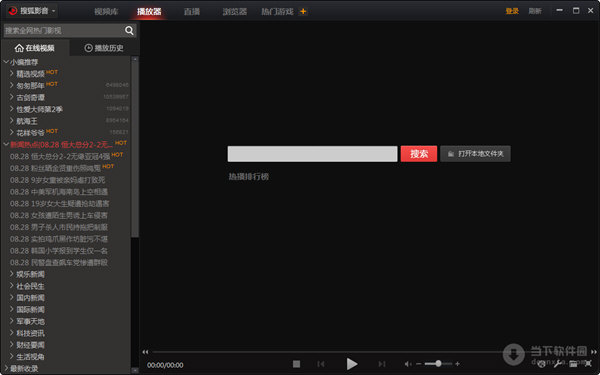600x375 pixels.
Task: Click the sidebar scrollbar up arrow
Action: click(x=135, y=59)
